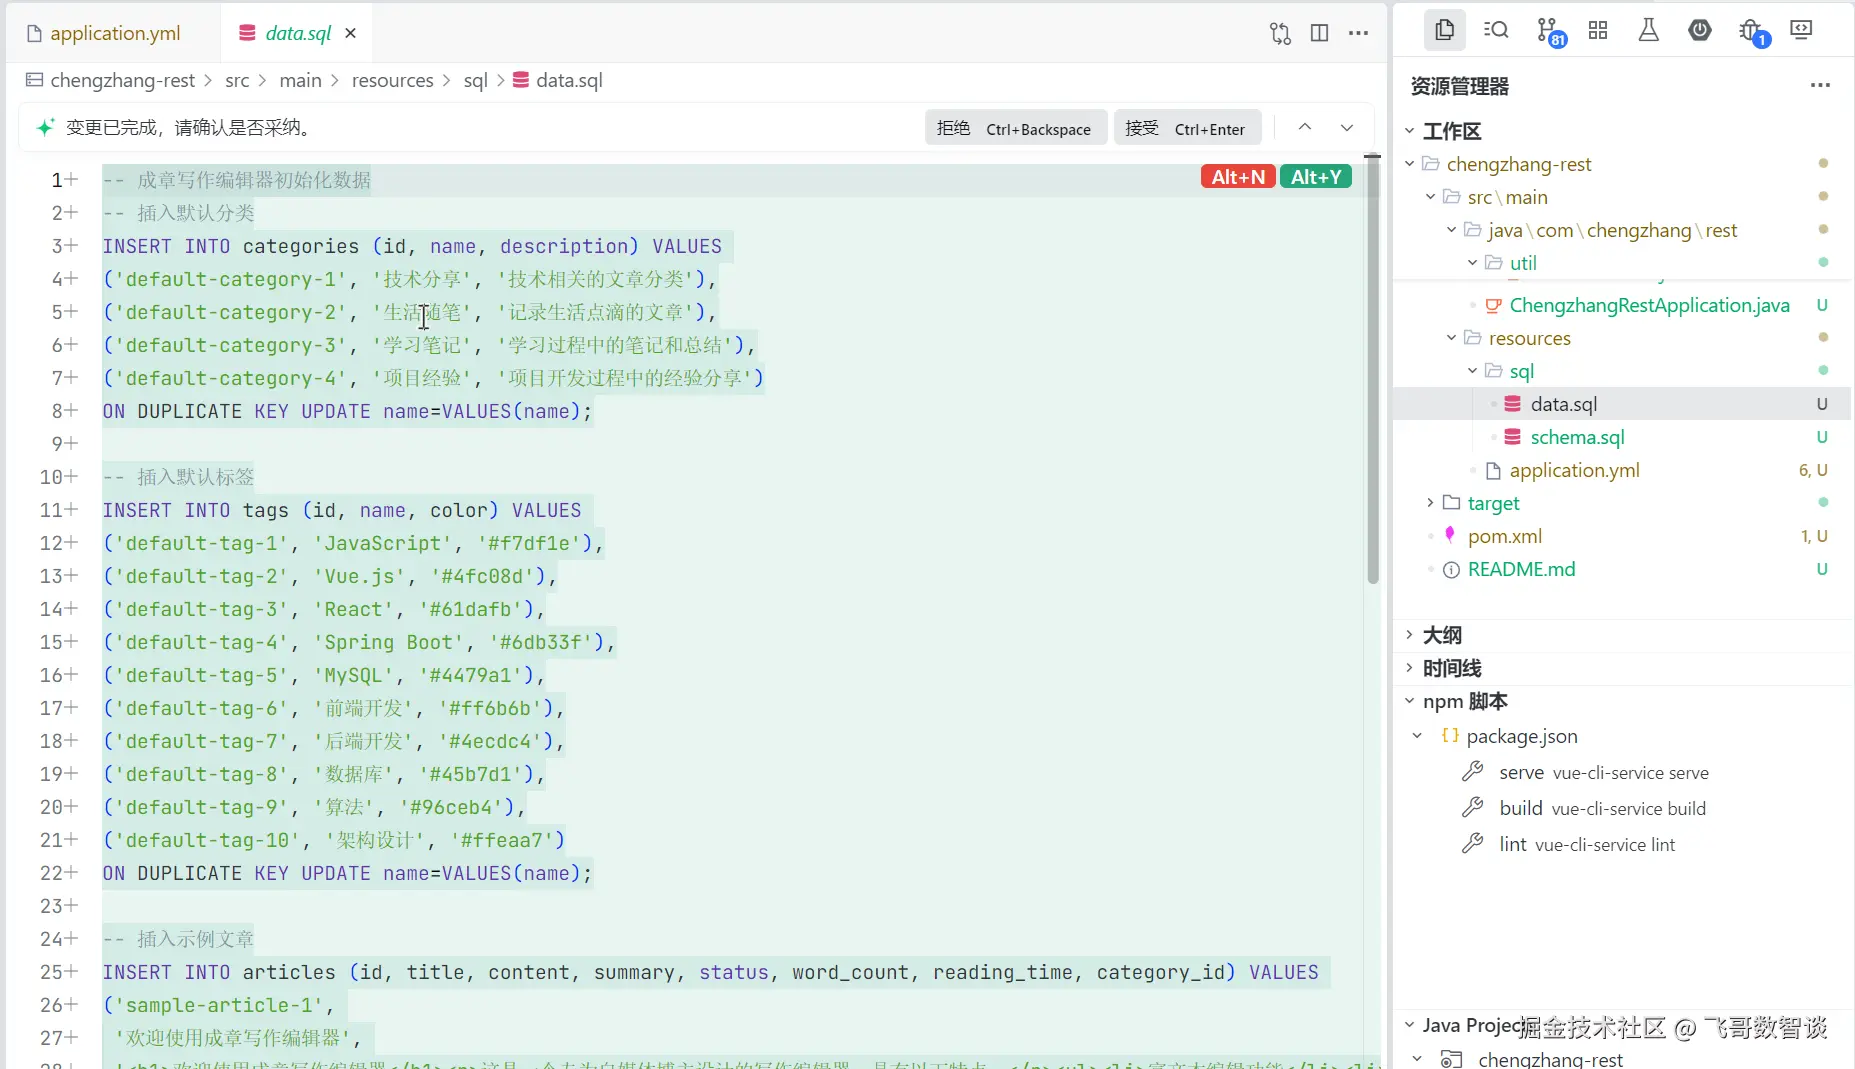
Task: Click the info icon beside README.md
Action: 1451,570
